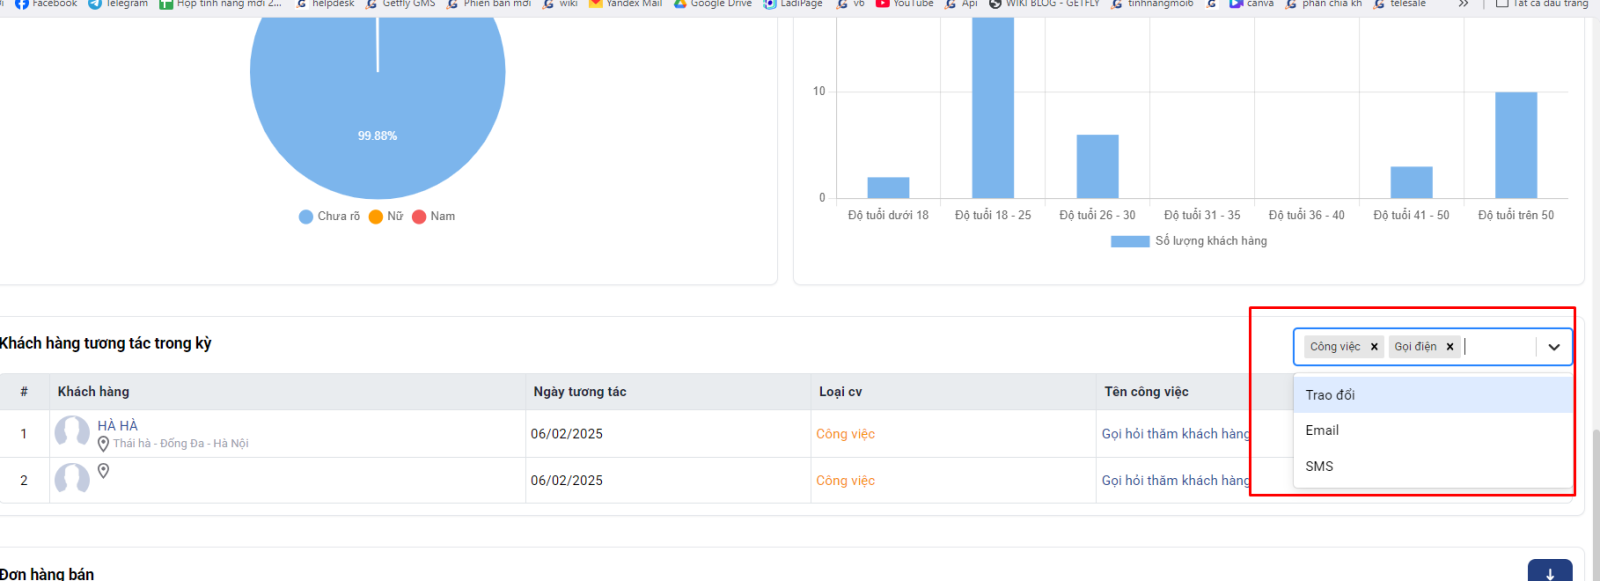The height and width of the screenshot is (581, 1600).
Task: Toggle "Số lượng khách hàng" legend swatch
Action: 1129,241
